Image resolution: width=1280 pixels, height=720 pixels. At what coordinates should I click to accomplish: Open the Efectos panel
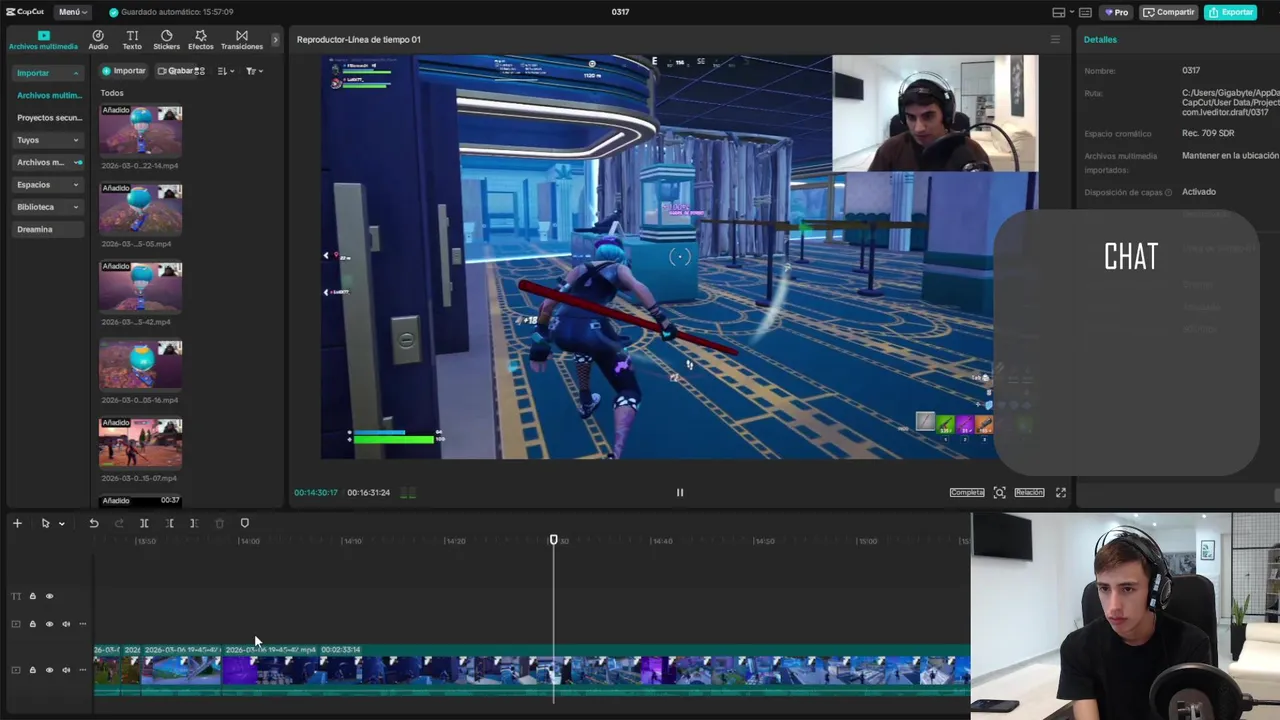coord(201,40)
